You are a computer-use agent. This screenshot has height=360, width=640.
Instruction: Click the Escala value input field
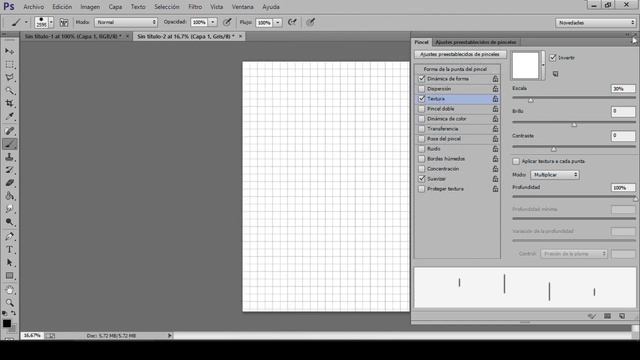623,89
